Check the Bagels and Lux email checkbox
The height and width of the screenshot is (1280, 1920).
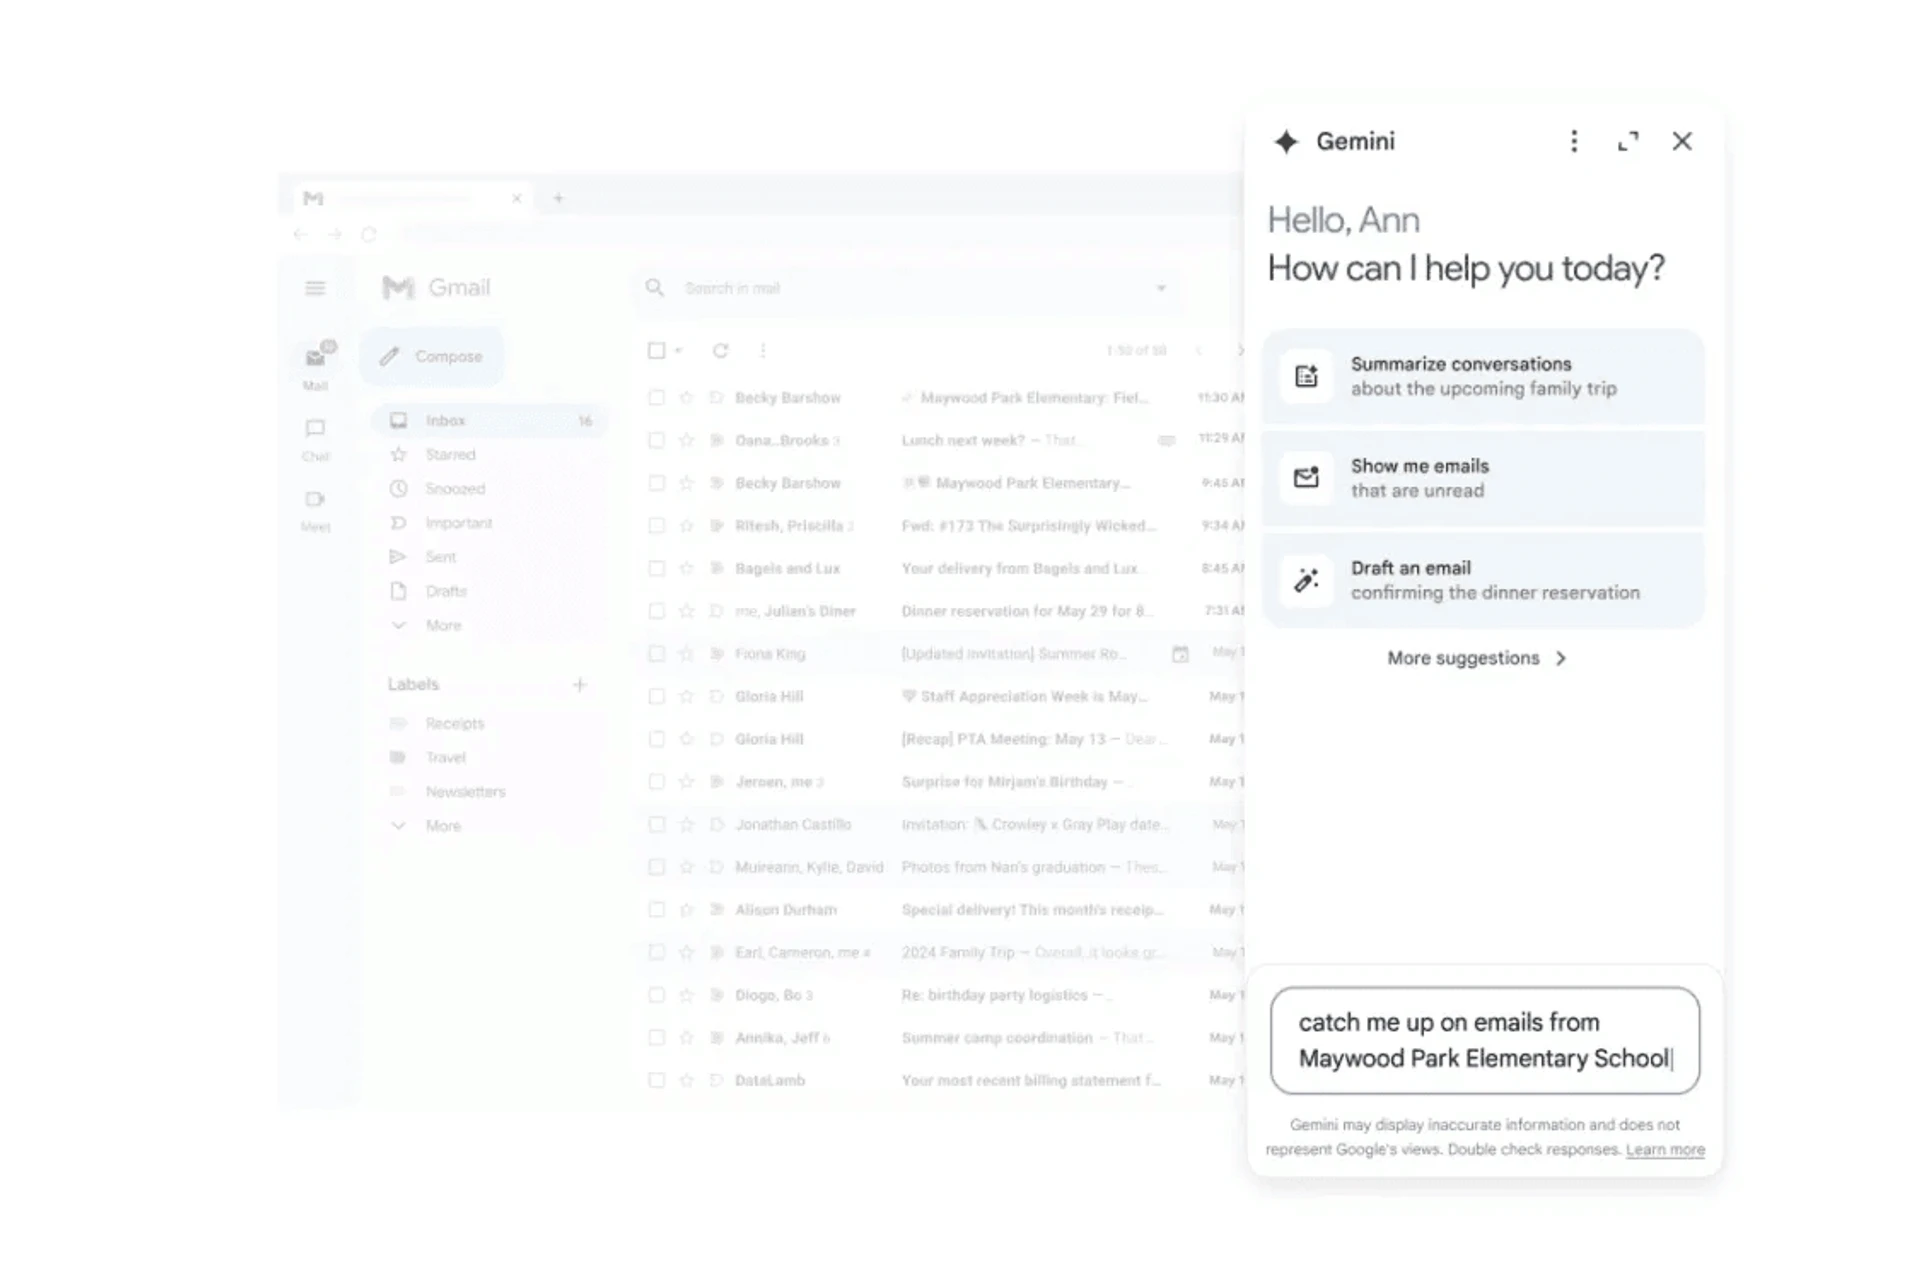coord(656,568)
